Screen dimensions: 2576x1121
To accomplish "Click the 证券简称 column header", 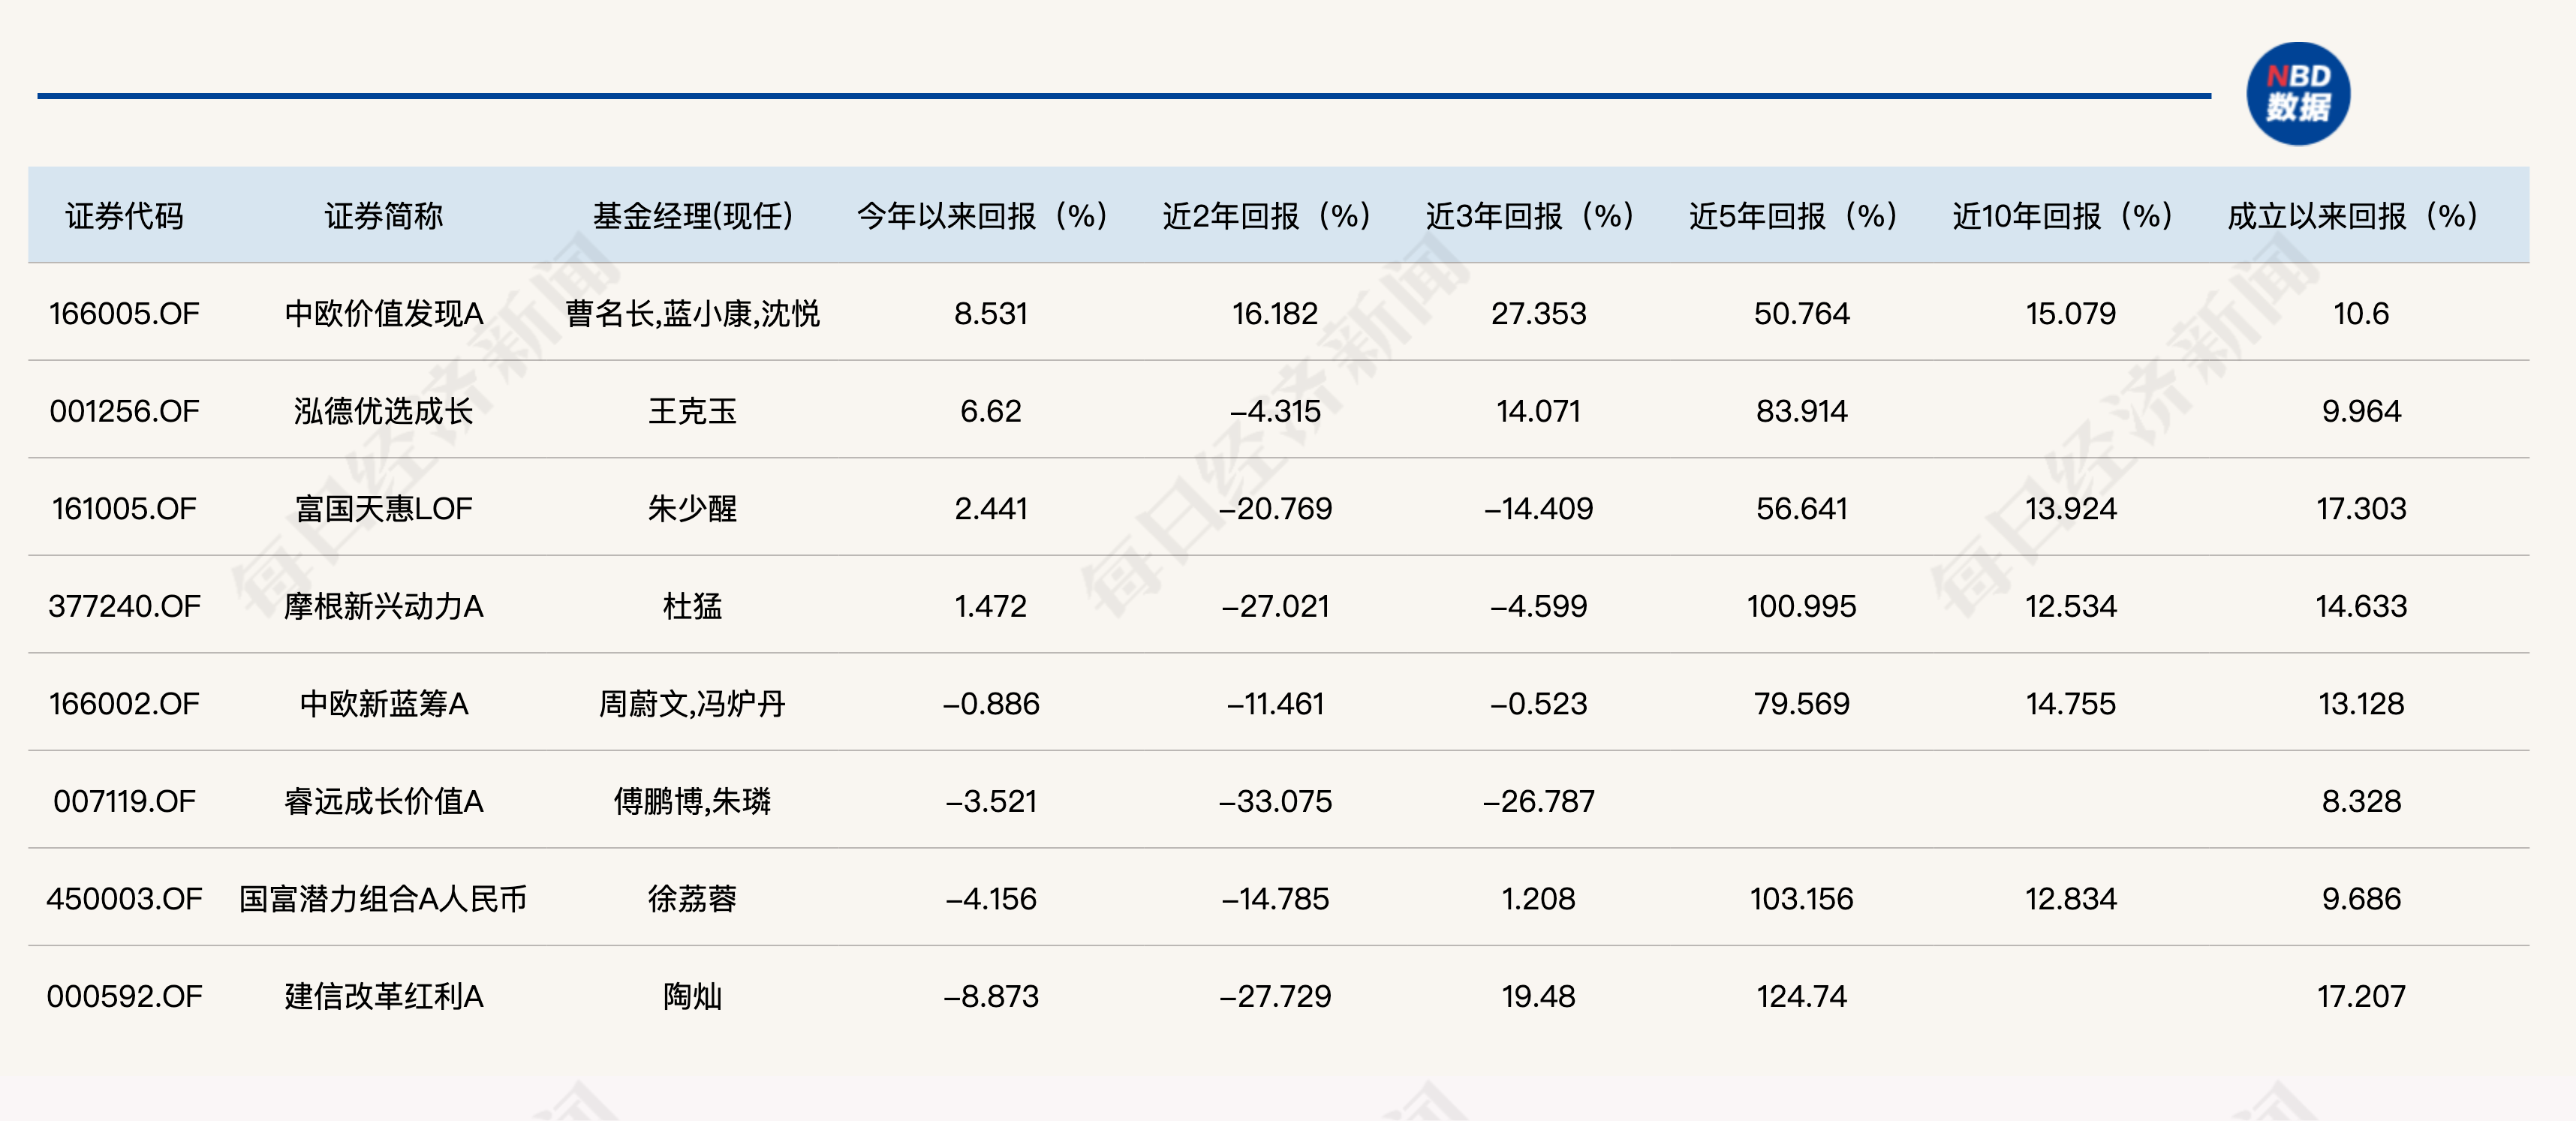I will tap(383, 216).
